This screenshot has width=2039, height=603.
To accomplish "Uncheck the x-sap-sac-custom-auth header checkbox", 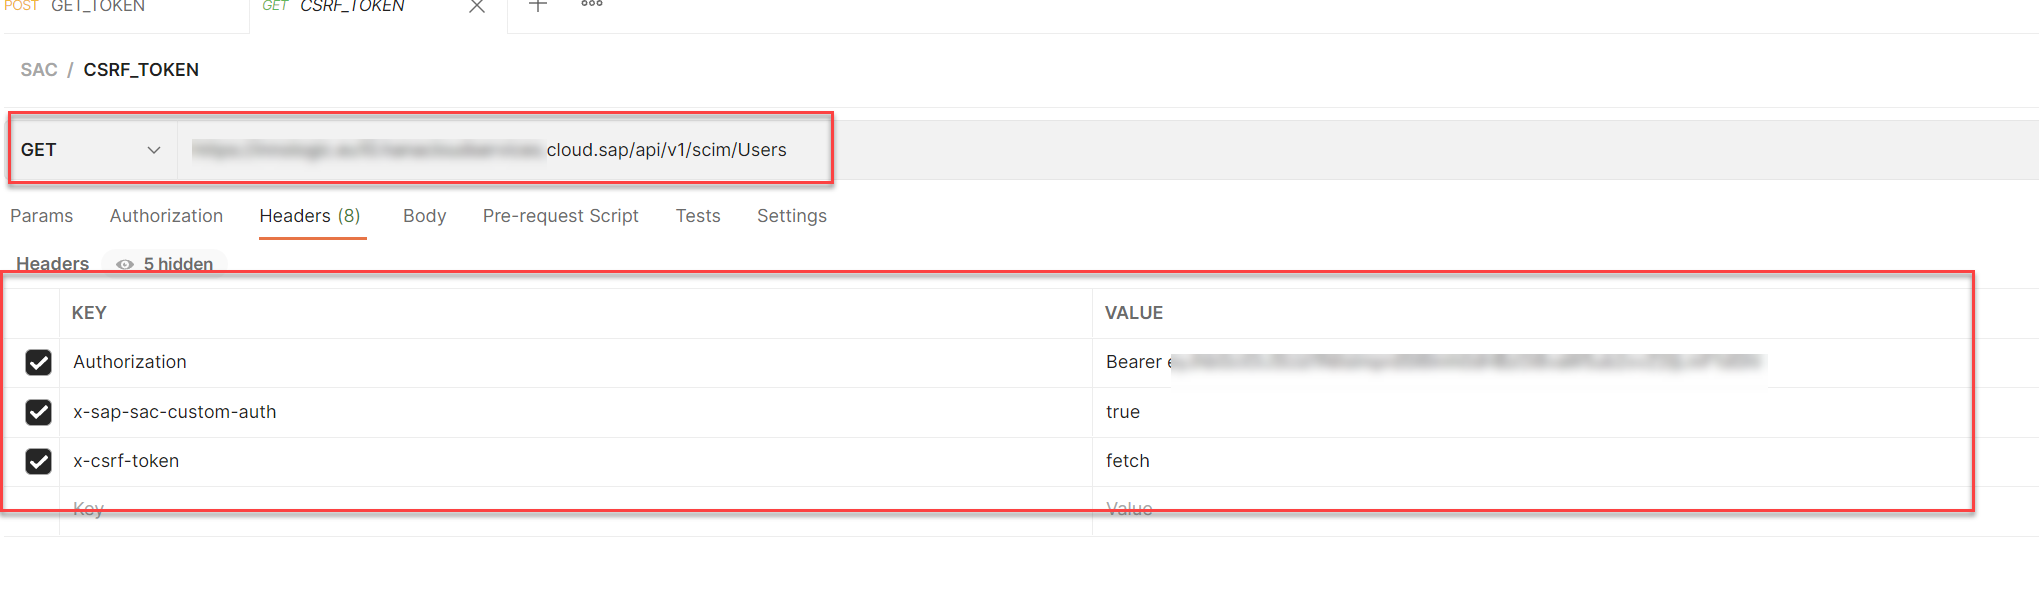I will 39,412.
